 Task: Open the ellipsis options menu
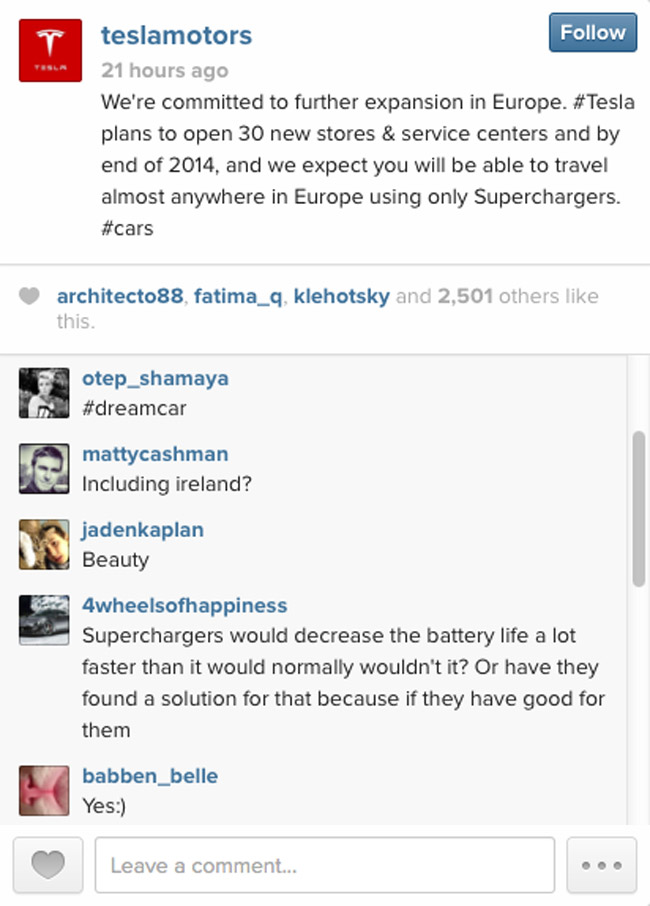point(601,864)
